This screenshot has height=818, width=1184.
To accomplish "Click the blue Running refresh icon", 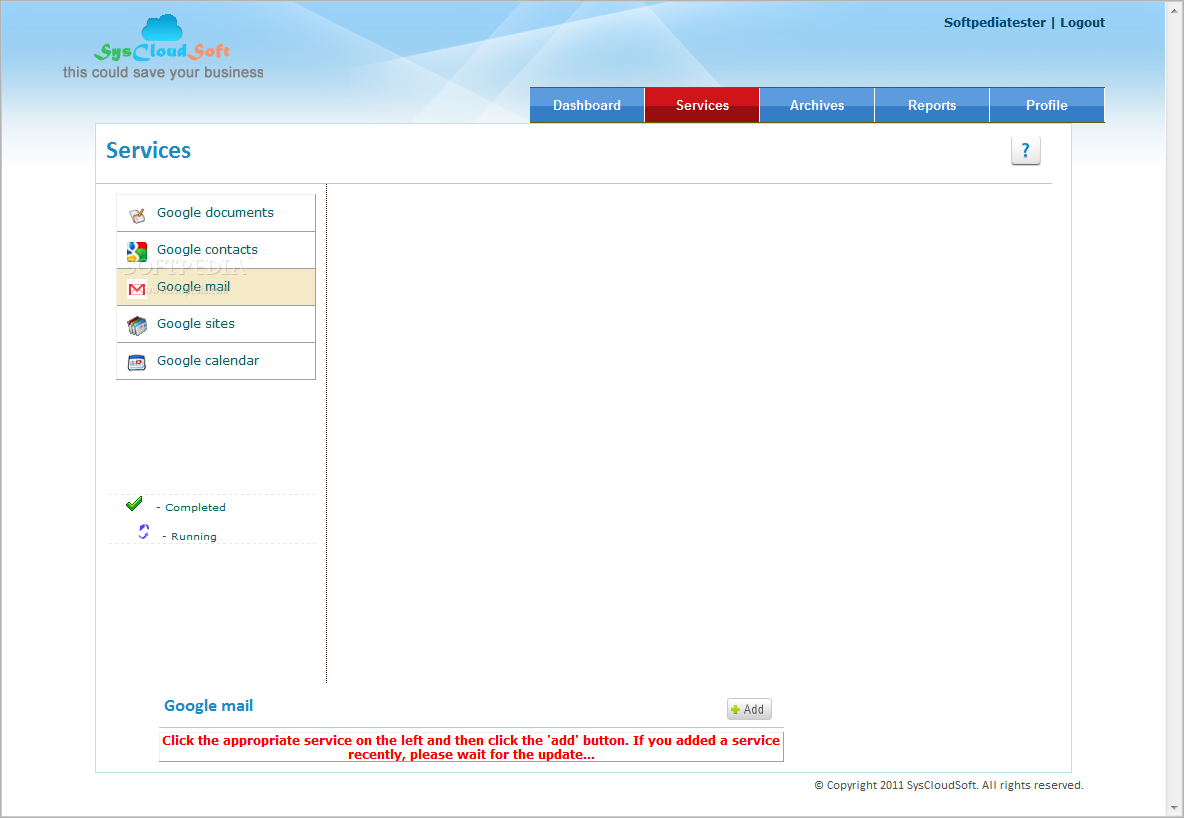I will pyautogui.click(x=143, y=531).
